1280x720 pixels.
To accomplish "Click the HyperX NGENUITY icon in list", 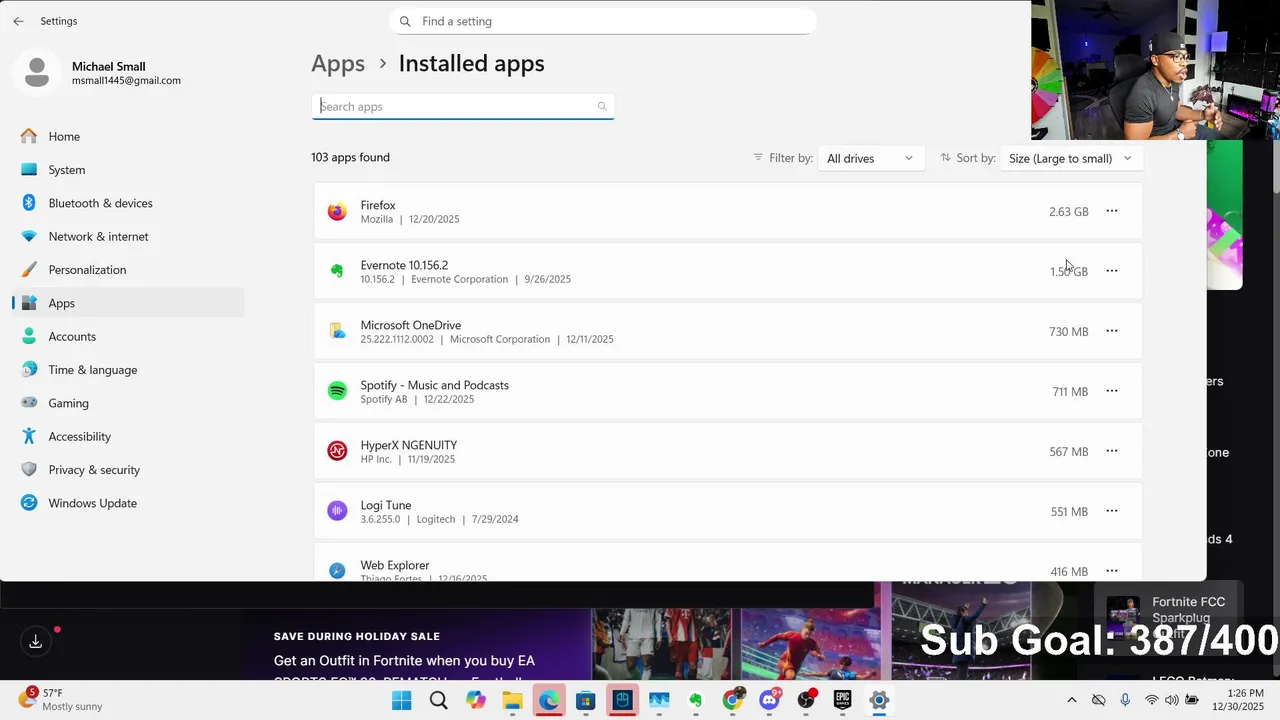I will click(x=337, y=451).
